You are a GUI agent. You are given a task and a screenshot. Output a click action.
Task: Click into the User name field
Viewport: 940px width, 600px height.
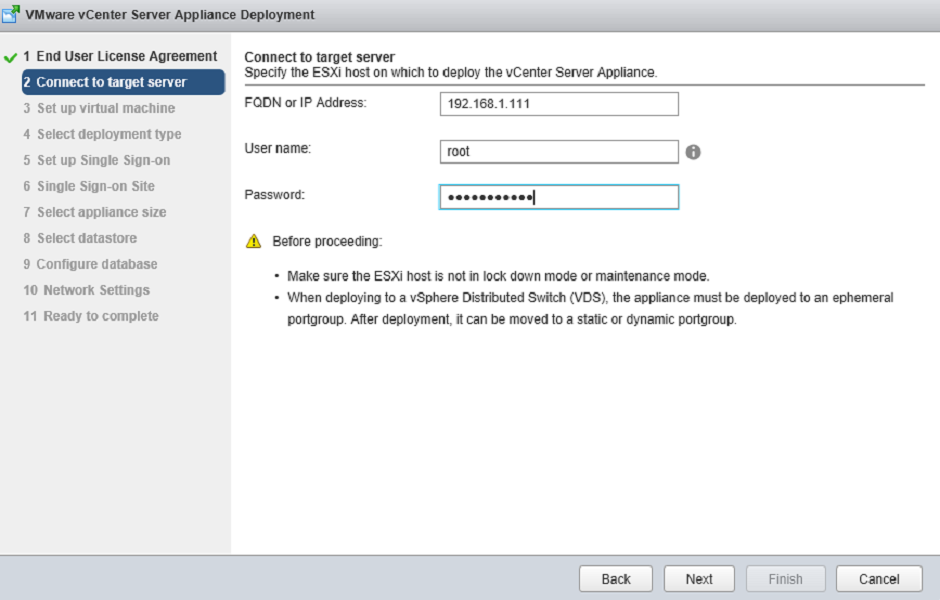click(x=559, y=152)
